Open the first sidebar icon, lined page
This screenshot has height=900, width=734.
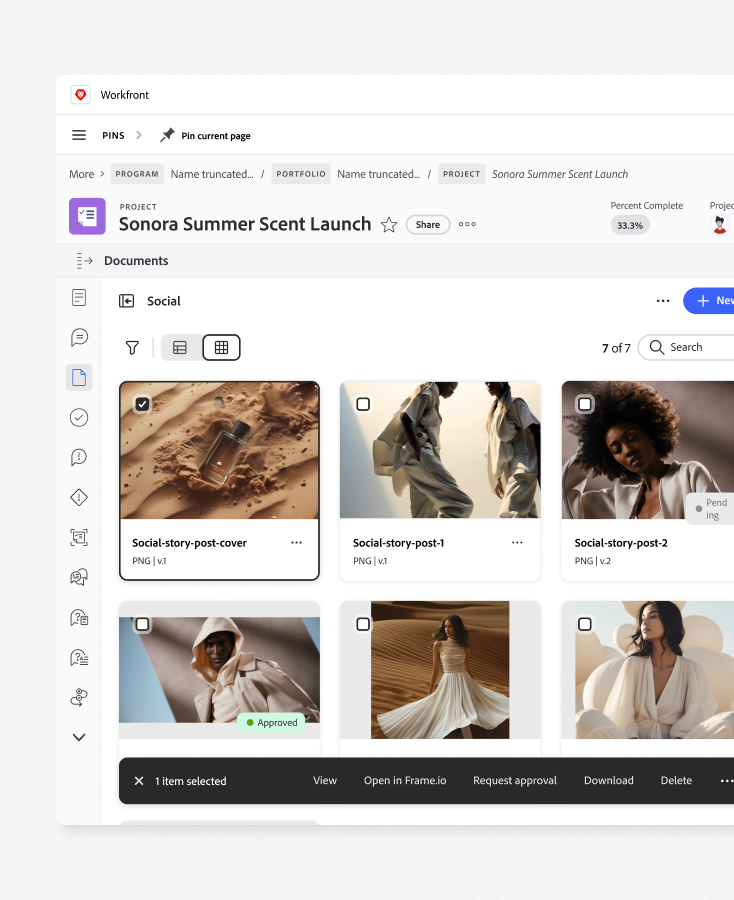pos(79,297)
